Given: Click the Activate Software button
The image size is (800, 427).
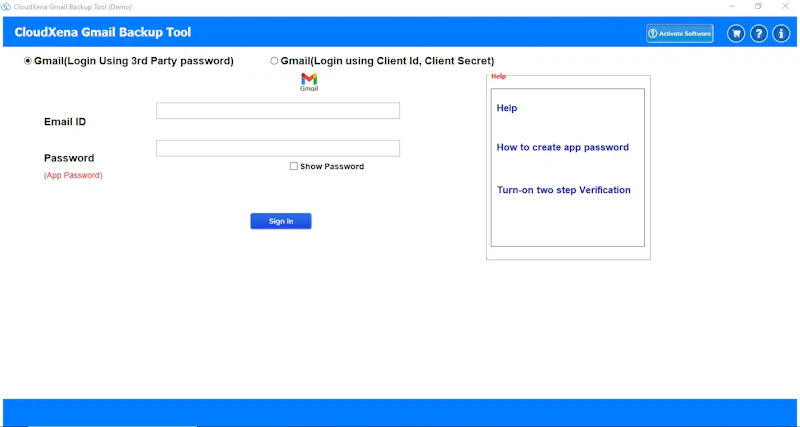Looking at the screenshot, I should click(680, 34).
